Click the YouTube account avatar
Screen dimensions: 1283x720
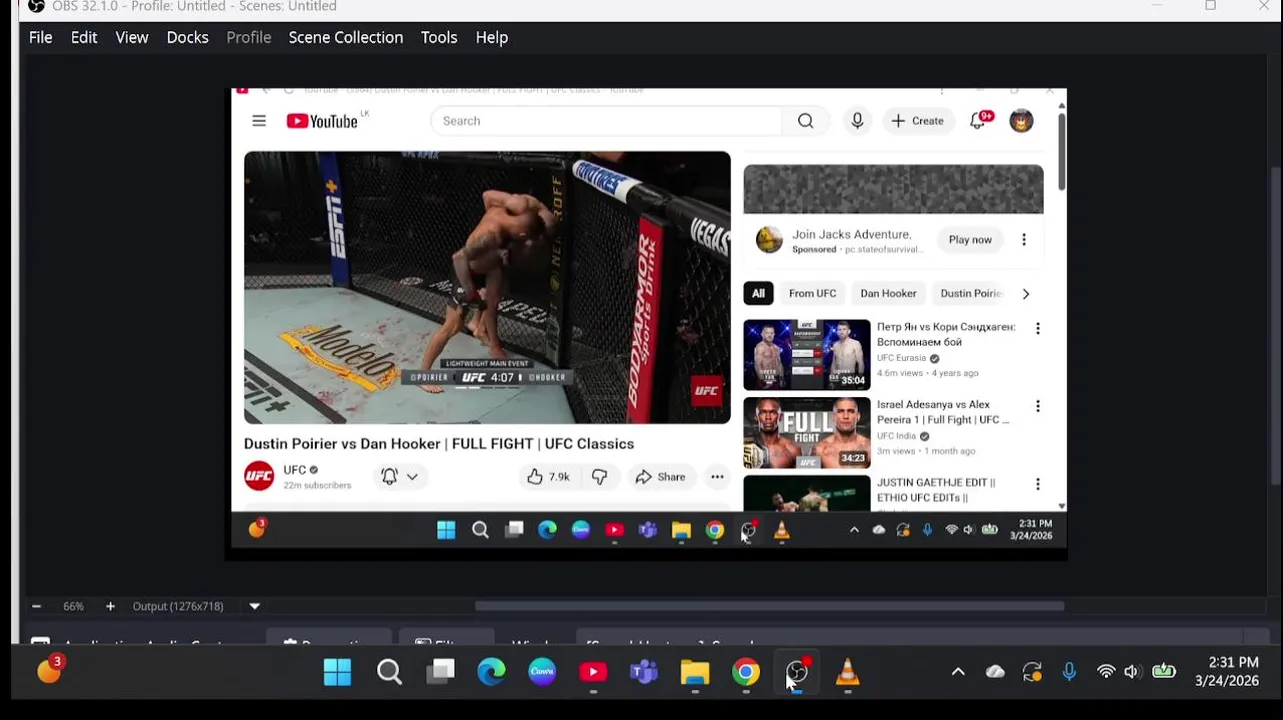pyautogui.click(x=1021, y=121)
